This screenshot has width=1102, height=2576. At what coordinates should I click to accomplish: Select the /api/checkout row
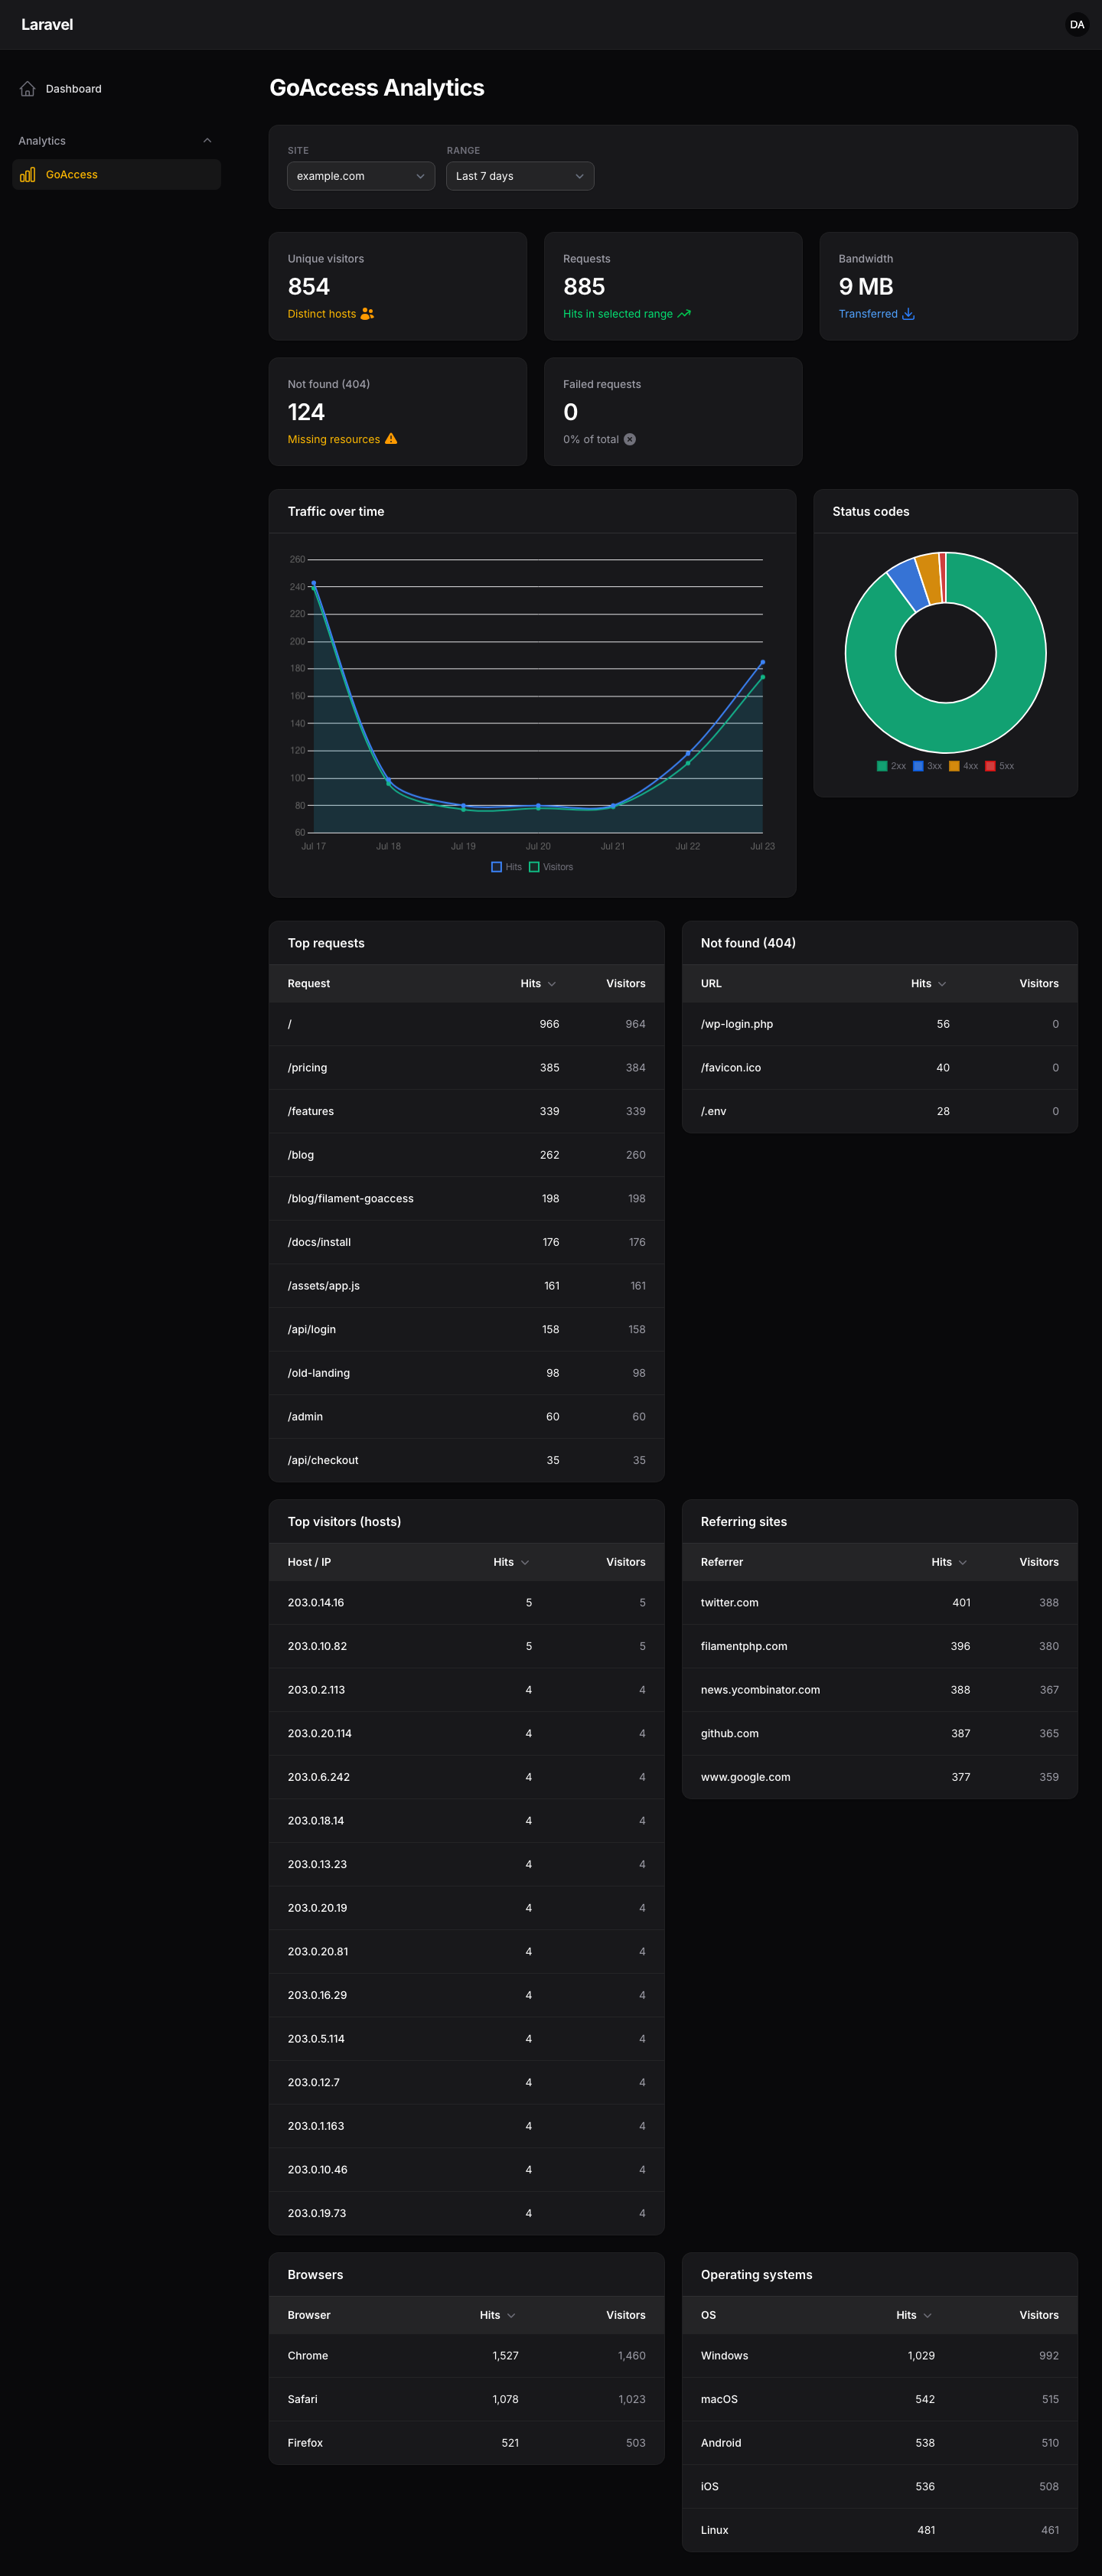click(467, 1460)
